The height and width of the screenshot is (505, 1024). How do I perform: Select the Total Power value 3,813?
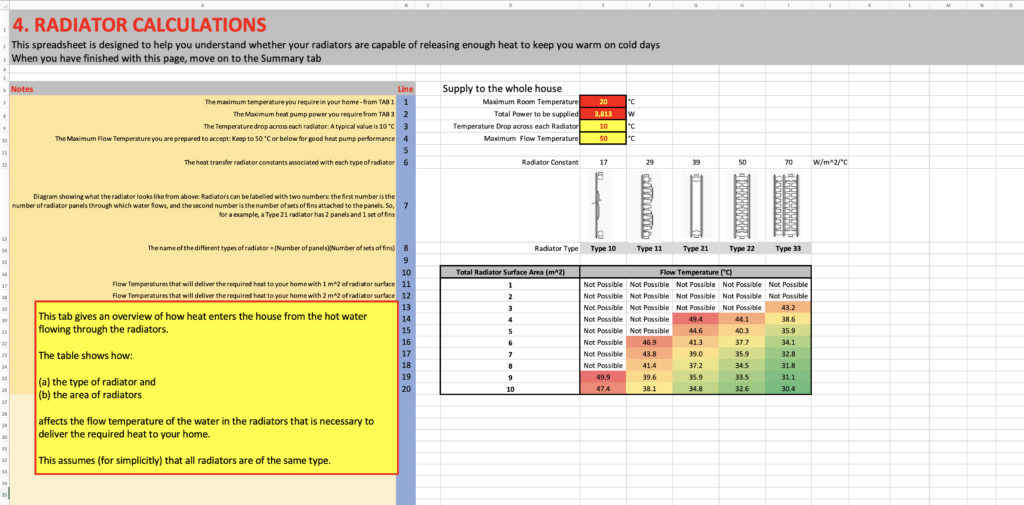(x=603, y=114)
